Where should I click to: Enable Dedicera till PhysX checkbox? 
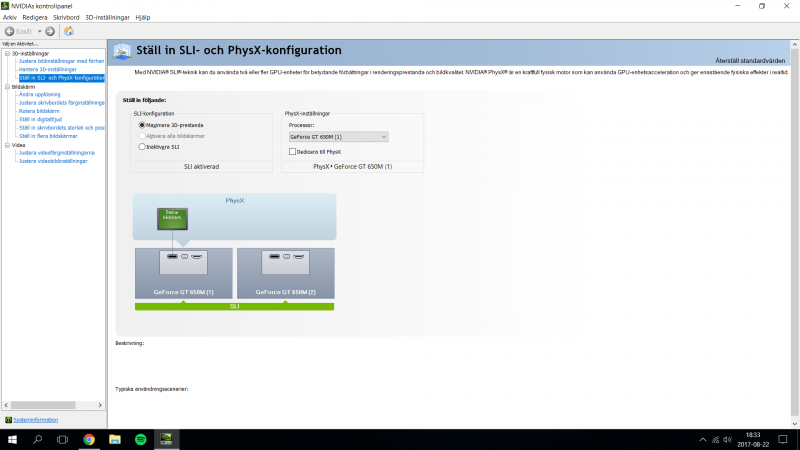click(x=292, y=152)
